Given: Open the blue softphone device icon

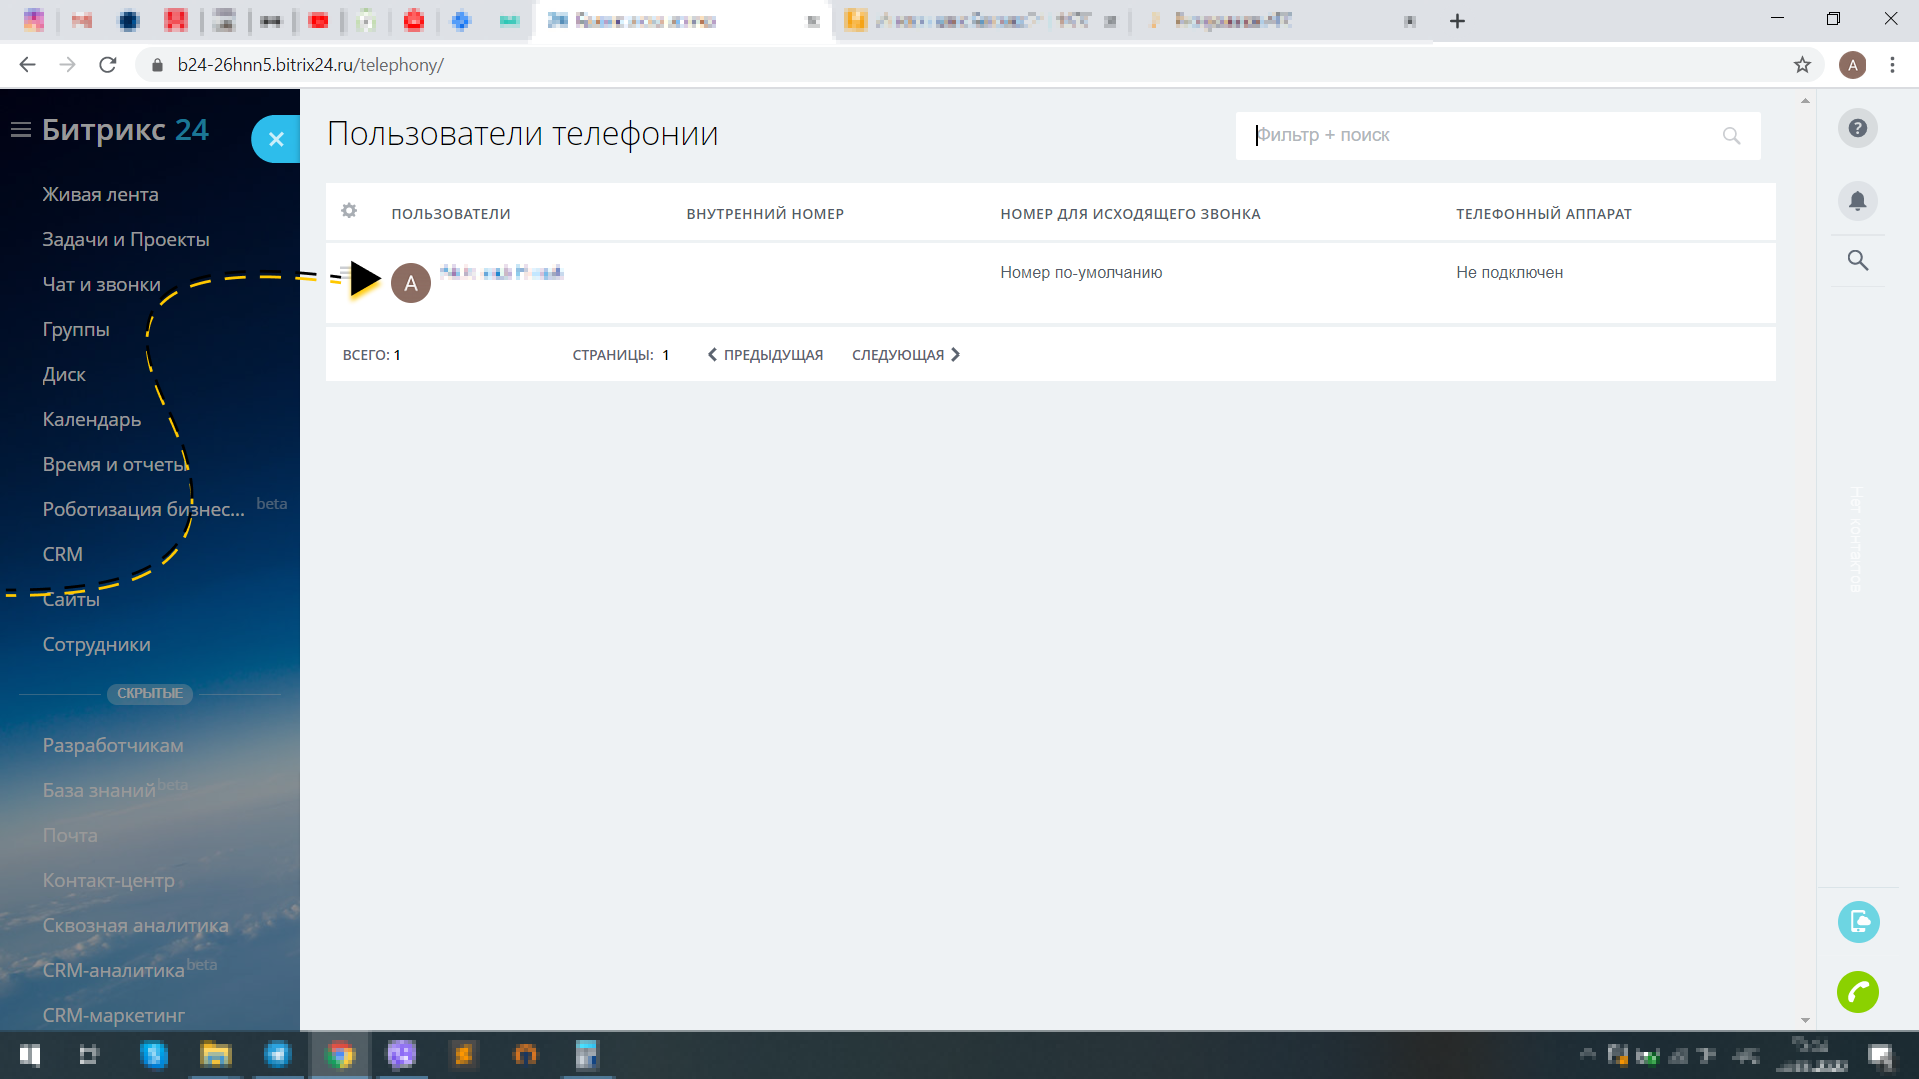Looking at the screenshot, I should [1857, 921].
